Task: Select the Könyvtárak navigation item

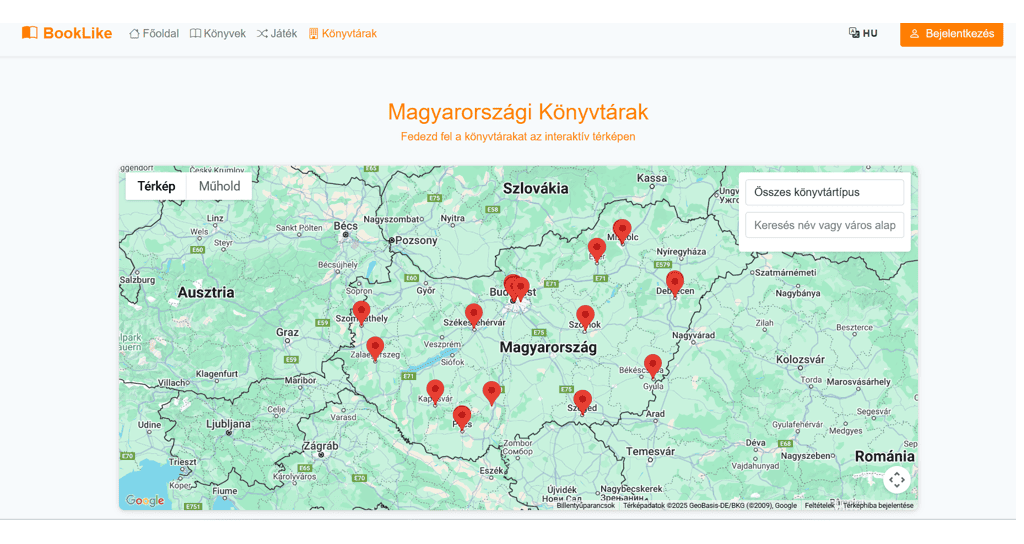Action: (342, 34)
